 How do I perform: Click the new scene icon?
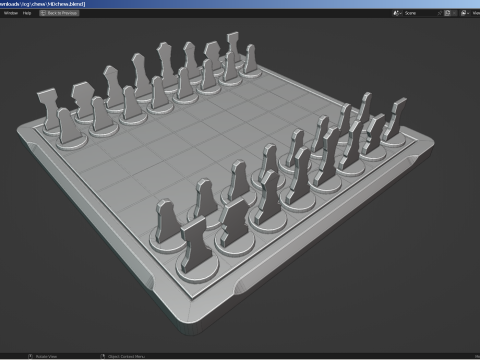point(447,13)
